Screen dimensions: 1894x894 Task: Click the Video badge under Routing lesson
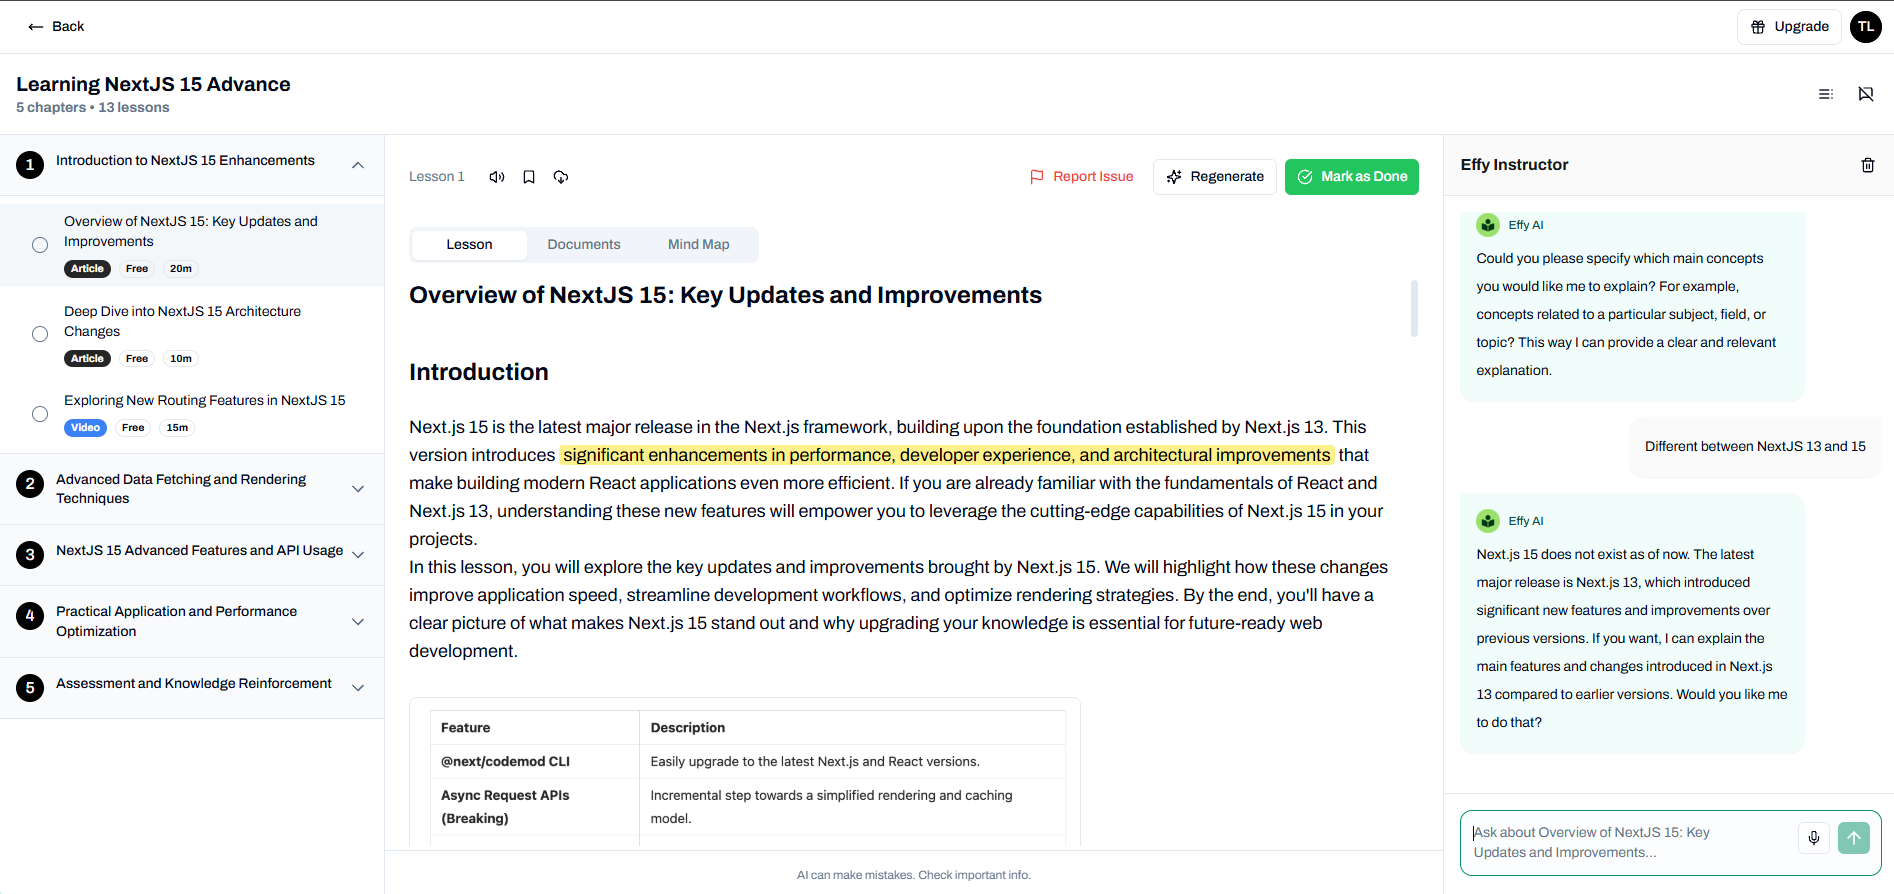[85, 428]
